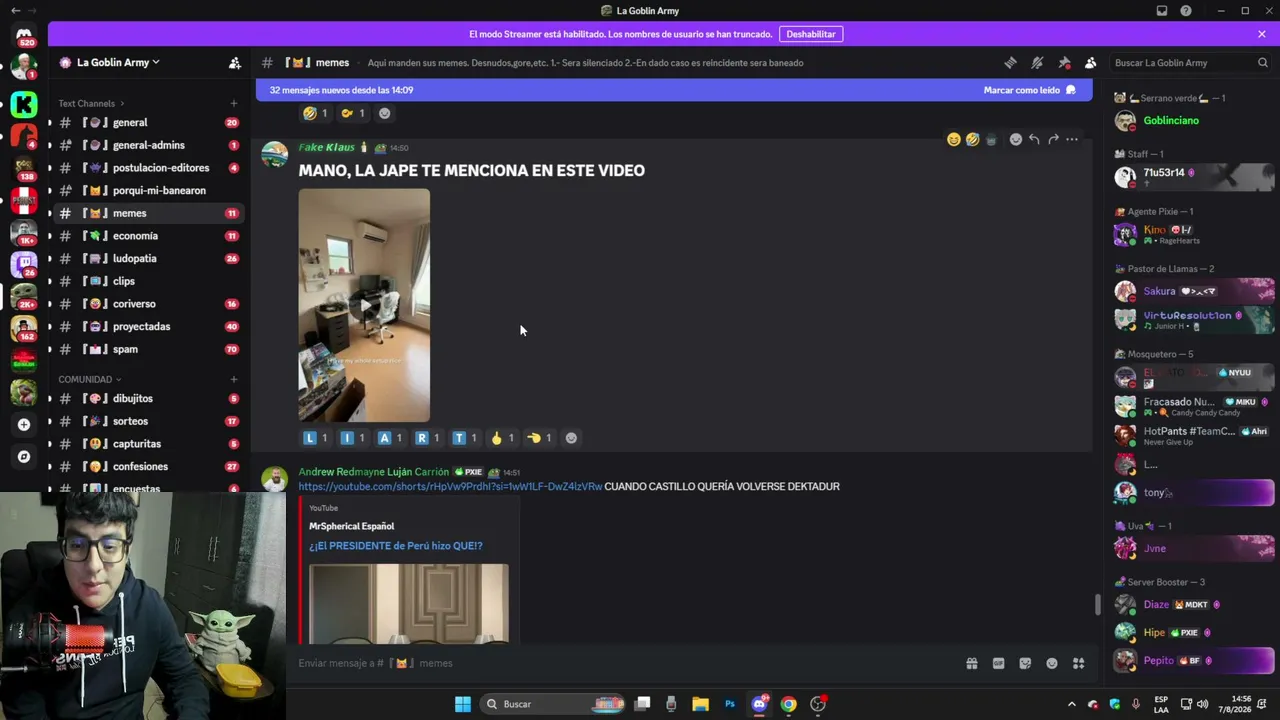The width and height of the screenshot is (1280, 720).
Task: Open '¿El PRESIDENTE de Perú hizo QUE!?' video title
Action: point(396,546)
